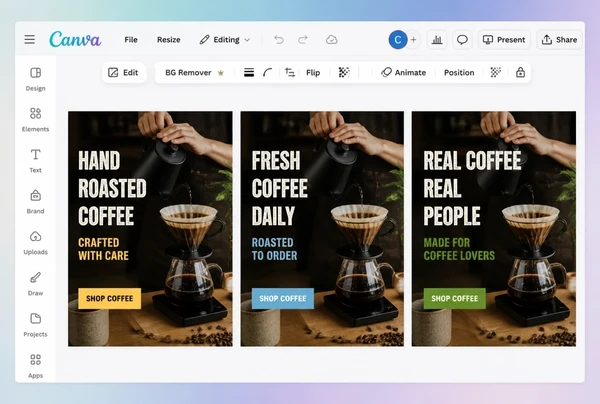Toggle the lock icon
This screenshot has height=404, width=600.
click(x=520, y=72)
